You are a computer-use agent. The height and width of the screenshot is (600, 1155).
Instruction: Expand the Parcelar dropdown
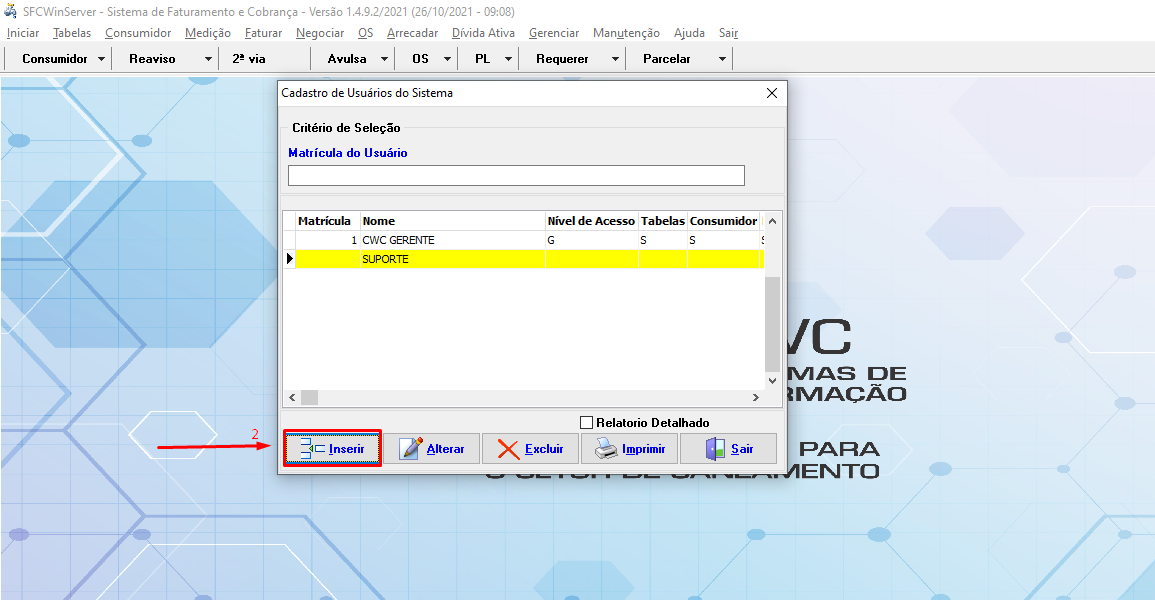click(x=722, y=58)
